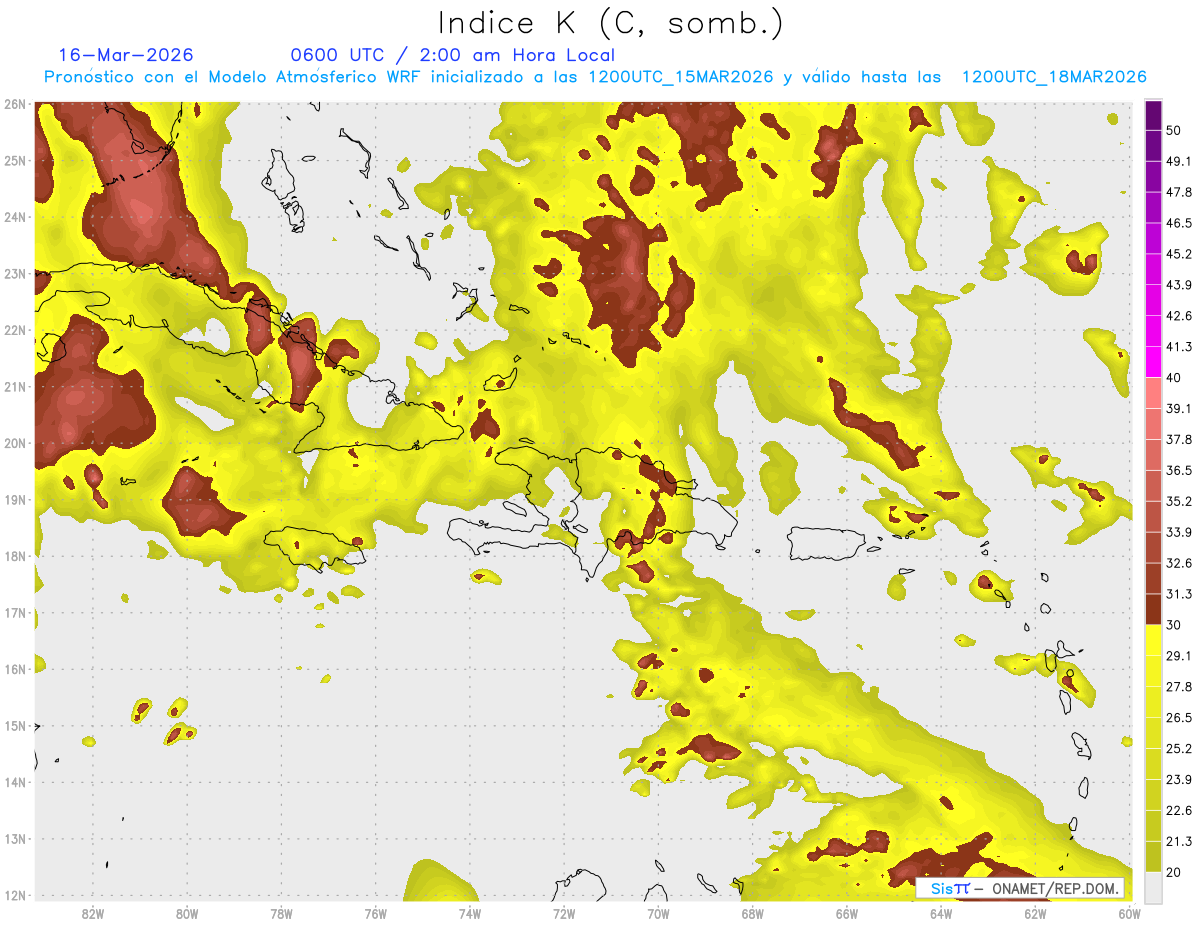The width and height of the screenshot is (1200, 927).
Task: Click the "20N" latitude axis label
Action: (x=14, y=443)
